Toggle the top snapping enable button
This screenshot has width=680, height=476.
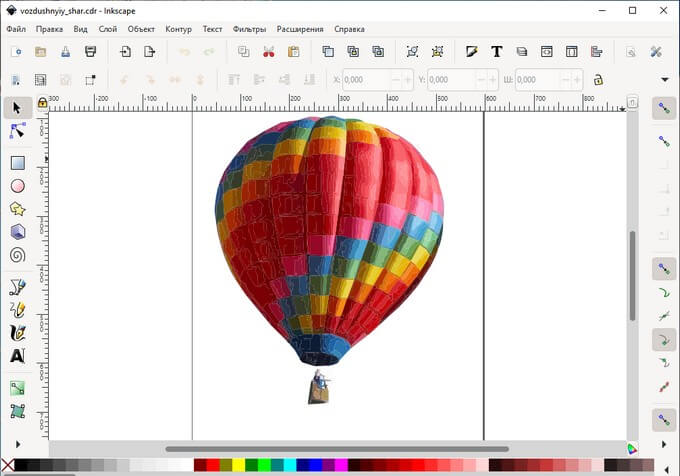click(x=664, y=108)
